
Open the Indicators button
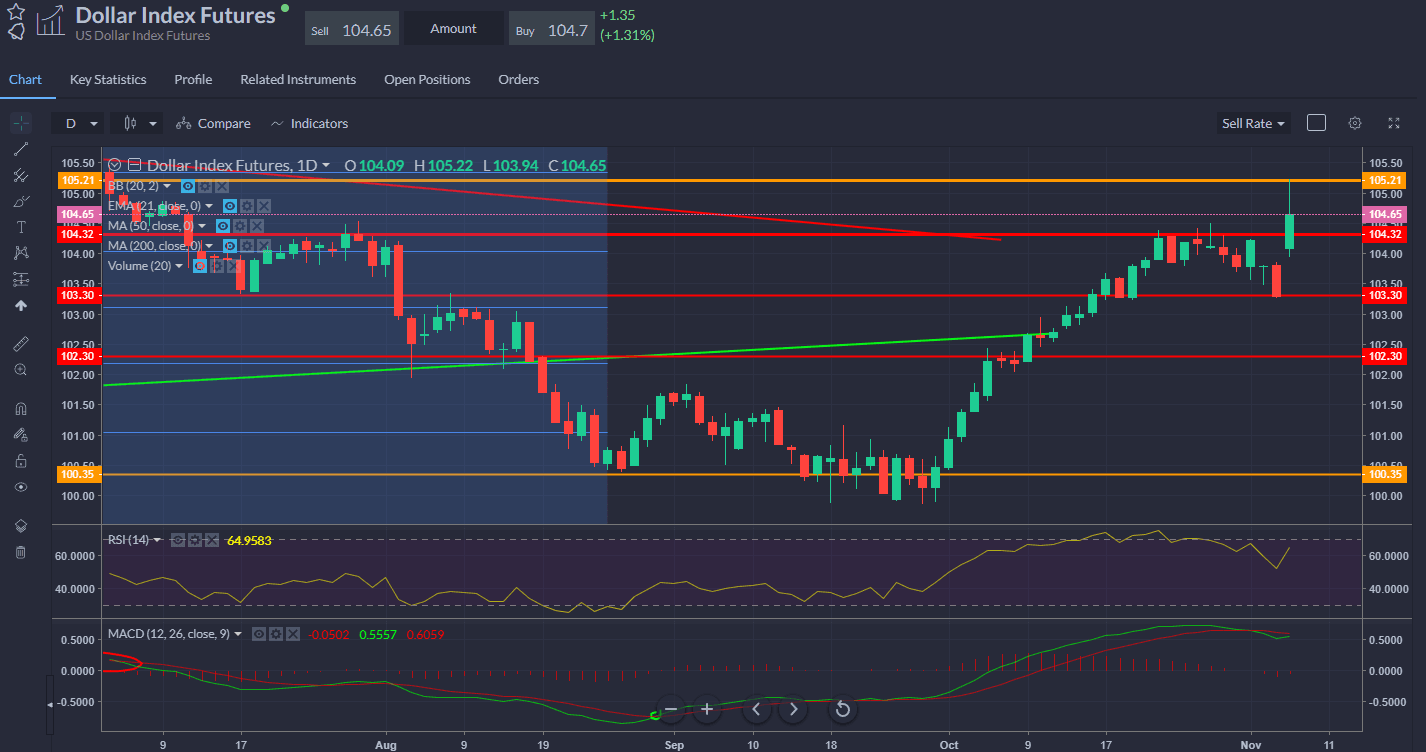[x=309, y=123]
